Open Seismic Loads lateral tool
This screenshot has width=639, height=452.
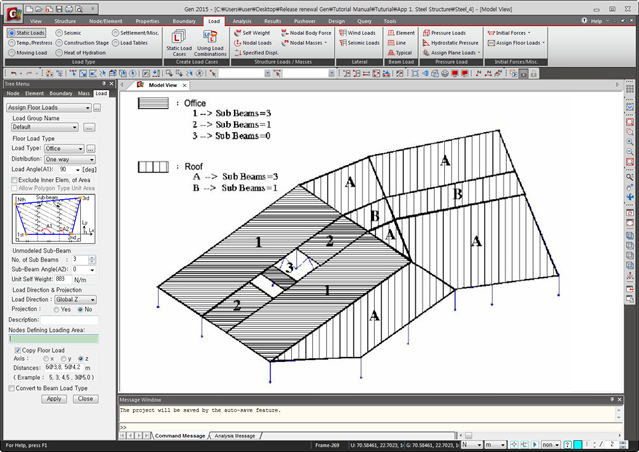point(359,43)
